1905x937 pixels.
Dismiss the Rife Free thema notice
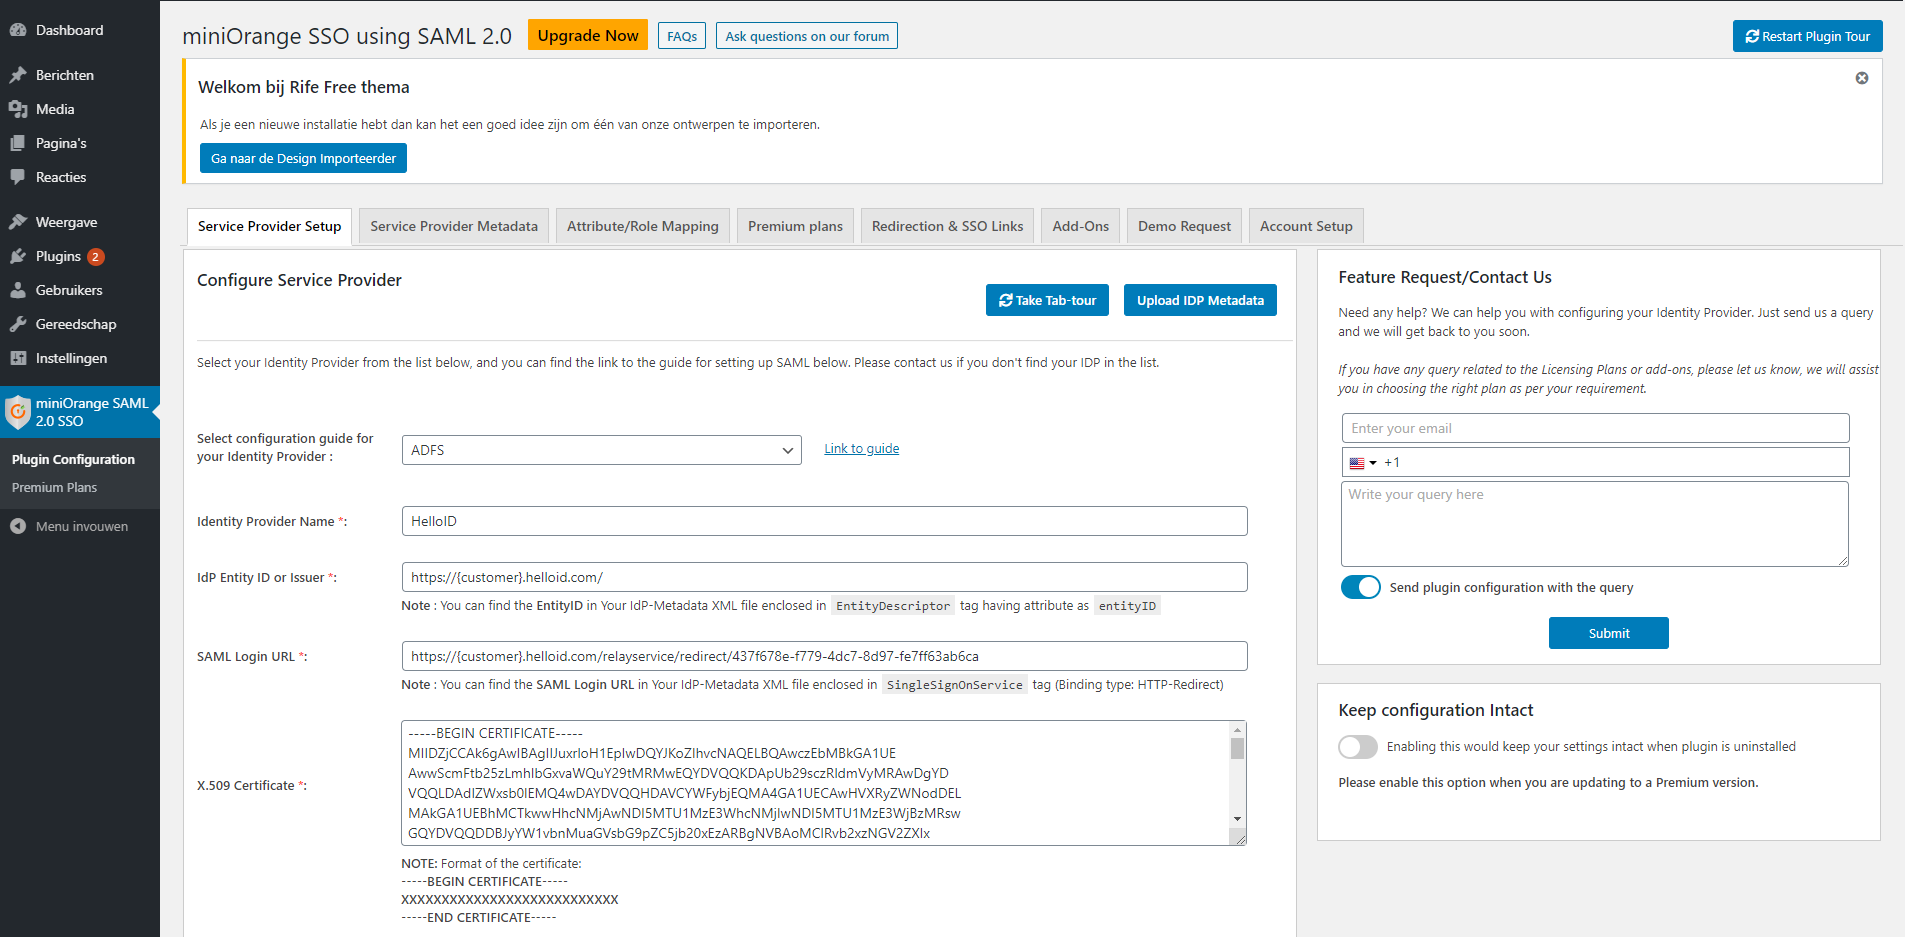(x=1862, y=78)
